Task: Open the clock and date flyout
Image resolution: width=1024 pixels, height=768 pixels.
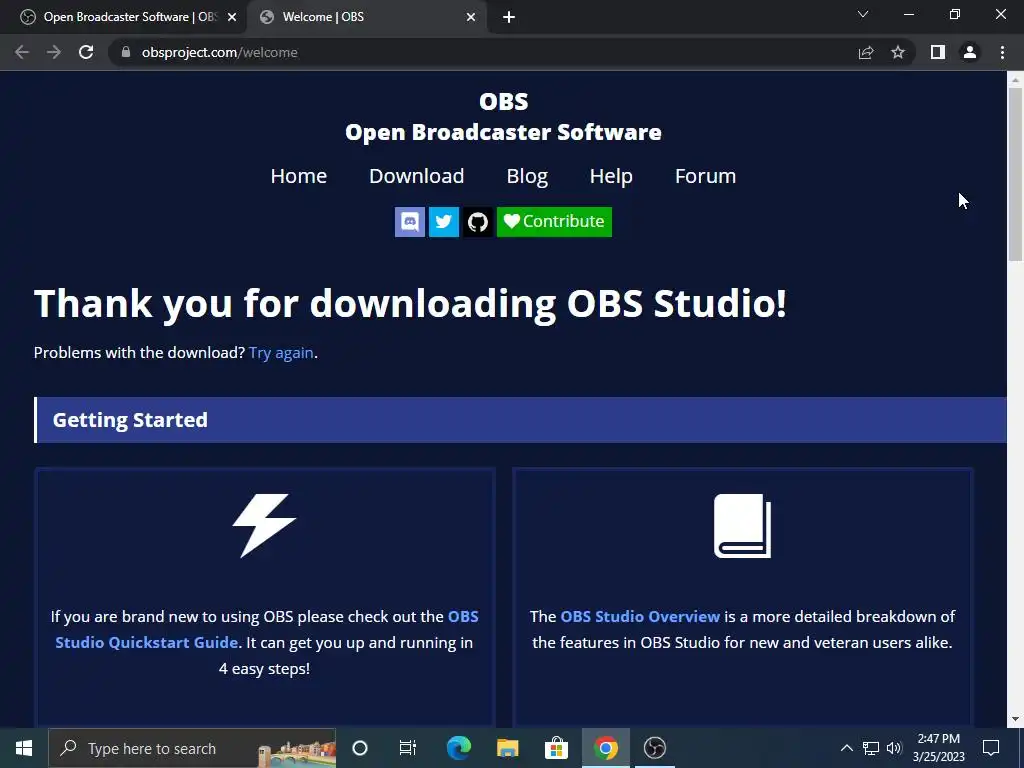Action: coord(938,748)
